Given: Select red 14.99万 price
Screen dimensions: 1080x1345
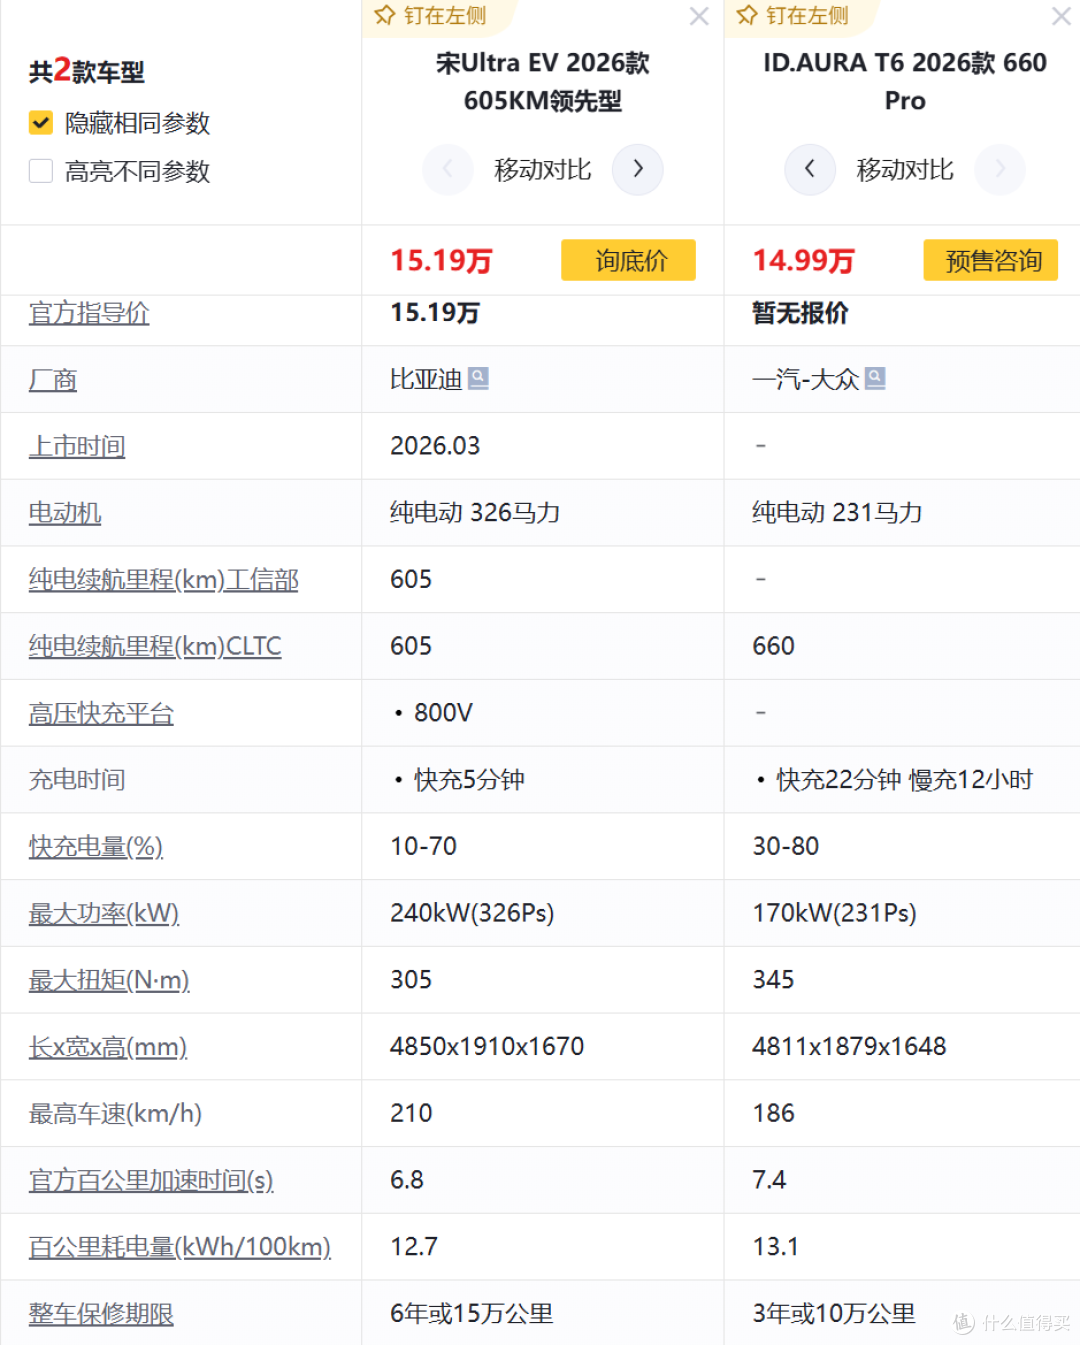Looking at the screenshot, I should [803, 261].
